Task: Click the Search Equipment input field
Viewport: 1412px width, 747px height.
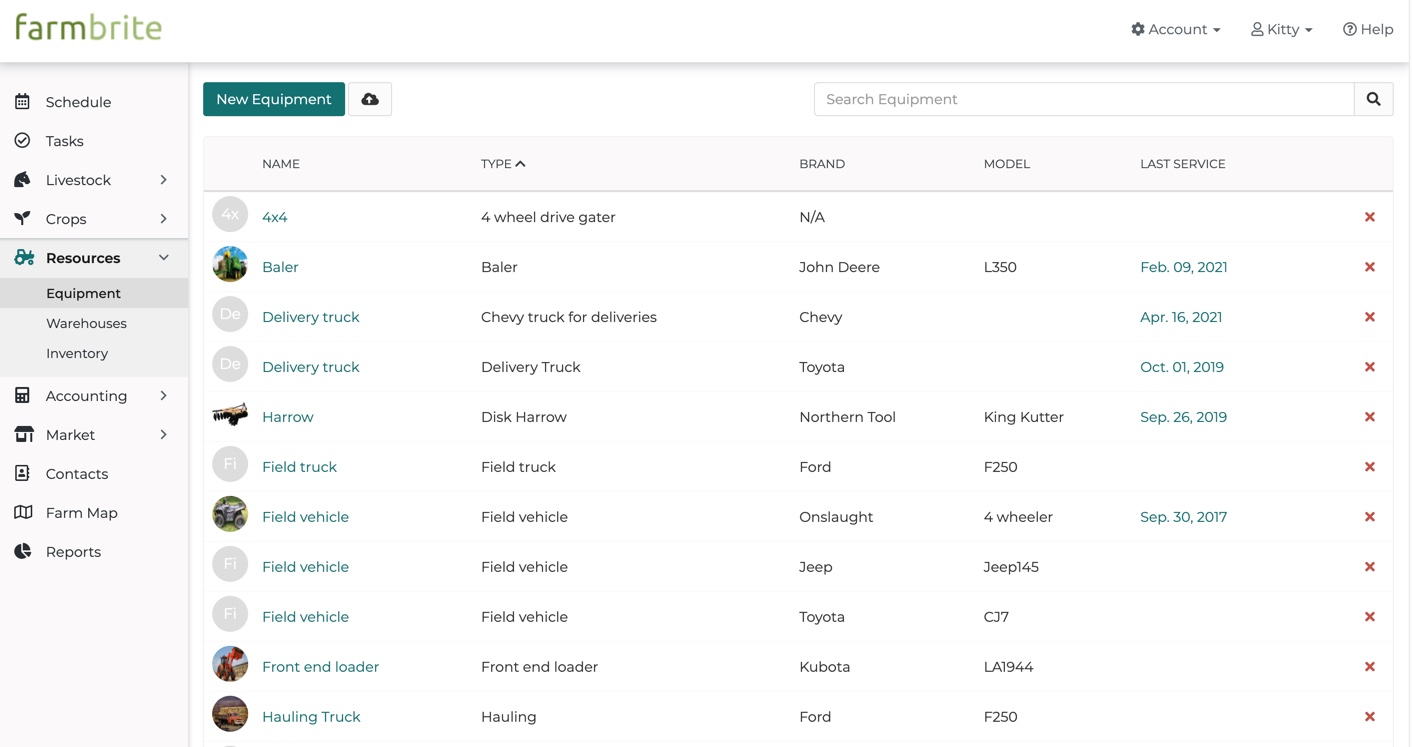Action: 1083,99
